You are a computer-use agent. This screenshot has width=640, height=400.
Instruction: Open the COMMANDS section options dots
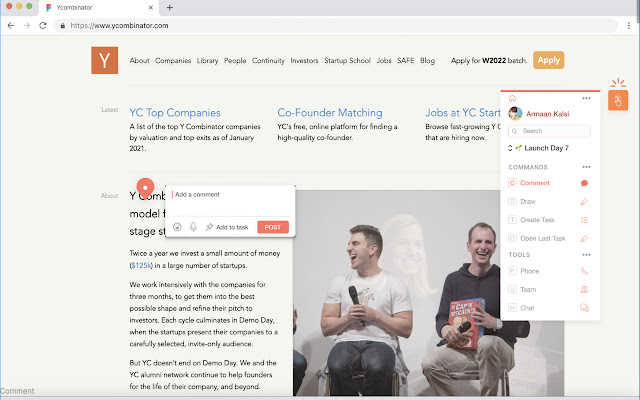coord(587,167)
